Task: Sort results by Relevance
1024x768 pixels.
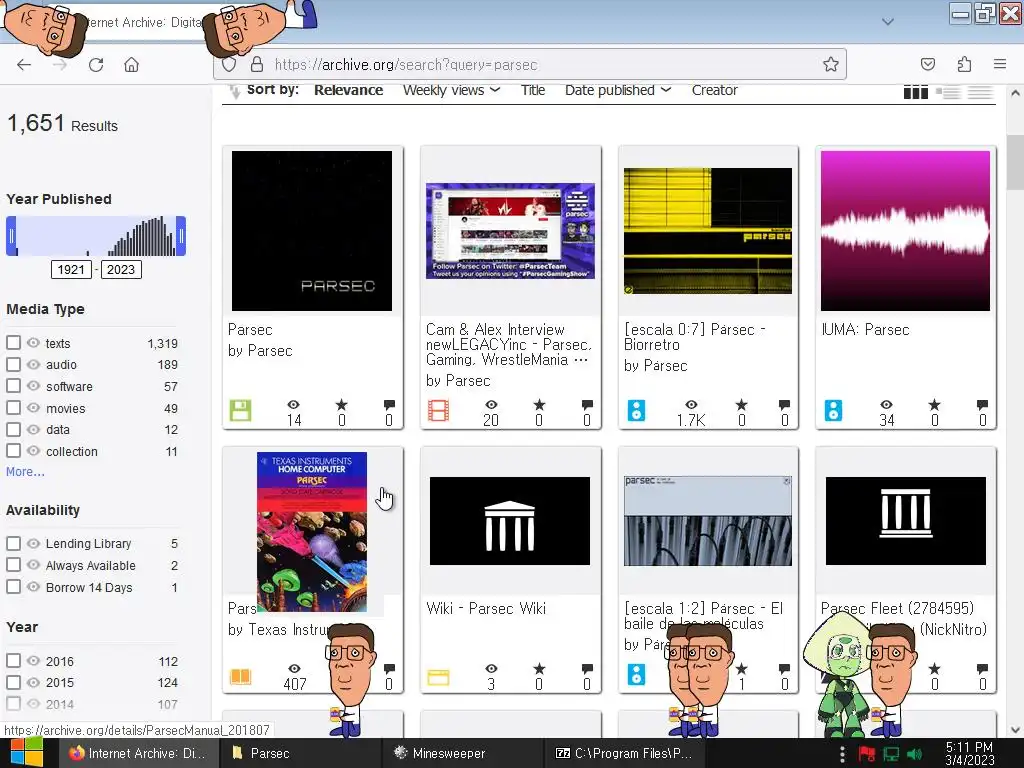Action: [348, 90]
